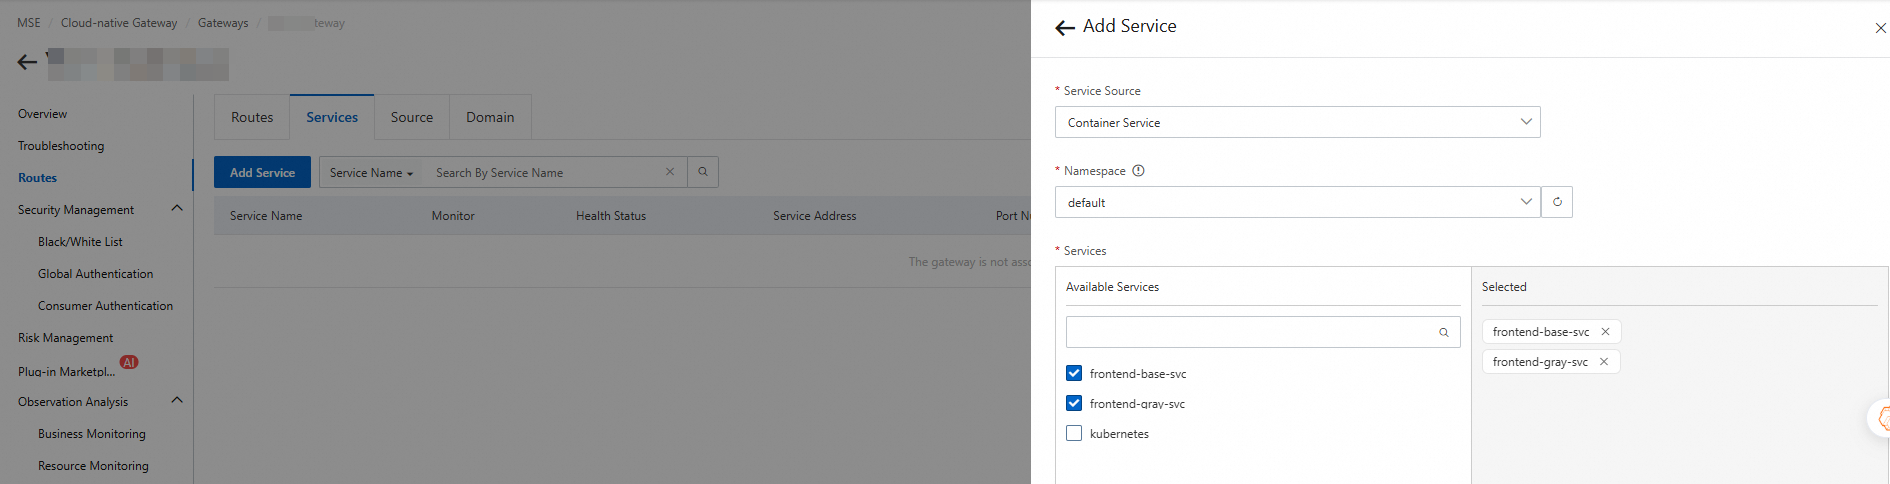Click the Add Service button
The height and width of the screenshot is (484, 1890).
coord(262,172)
